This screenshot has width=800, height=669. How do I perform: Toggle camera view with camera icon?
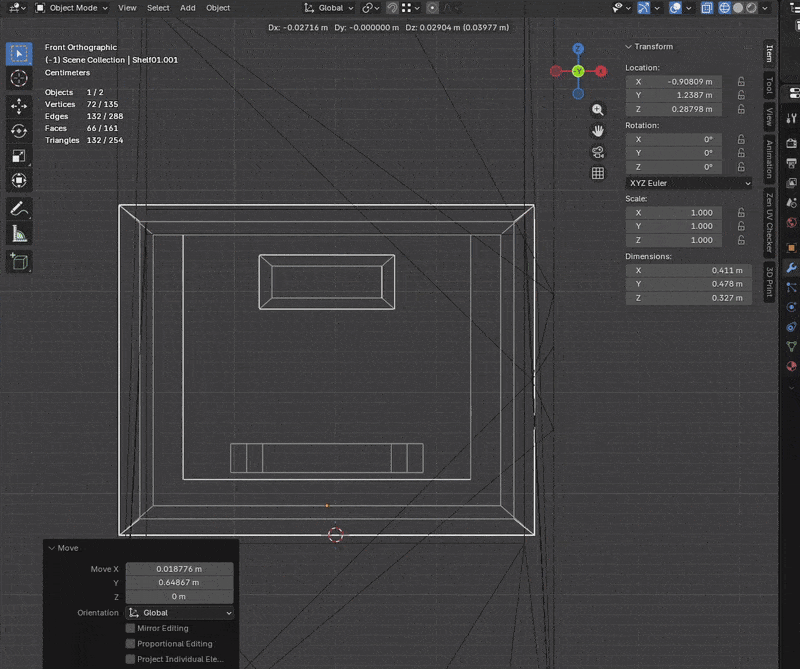[x=598, y=152]
